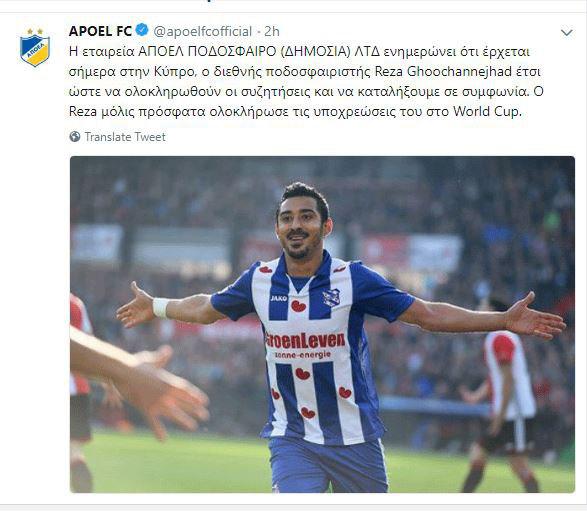This screenshot has height=511, width=587.
Task: Click the Translate Tweet link
Action: point(125,137)
